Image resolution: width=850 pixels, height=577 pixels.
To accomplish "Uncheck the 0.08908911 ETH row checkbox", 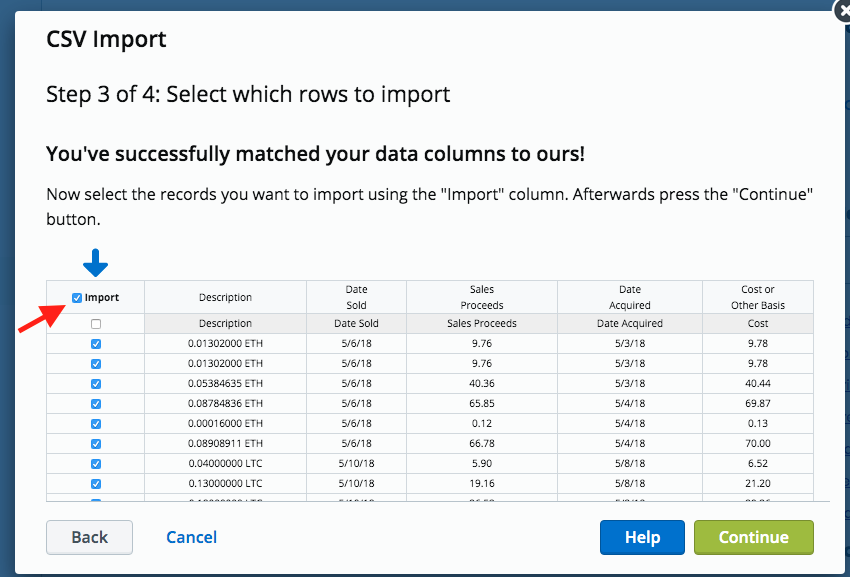I will coord(96,444).
